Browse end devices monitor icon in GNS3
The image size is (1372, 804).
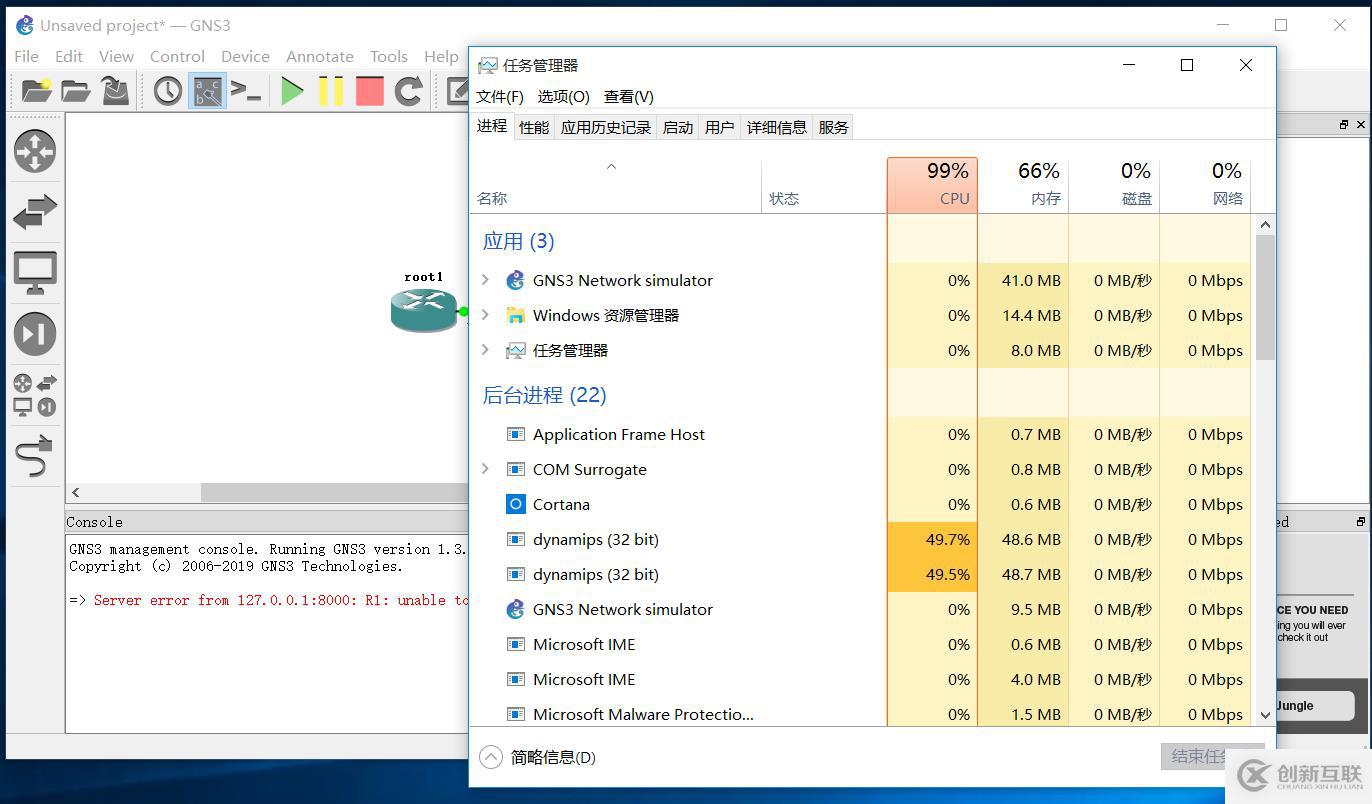tap(35, 272)
